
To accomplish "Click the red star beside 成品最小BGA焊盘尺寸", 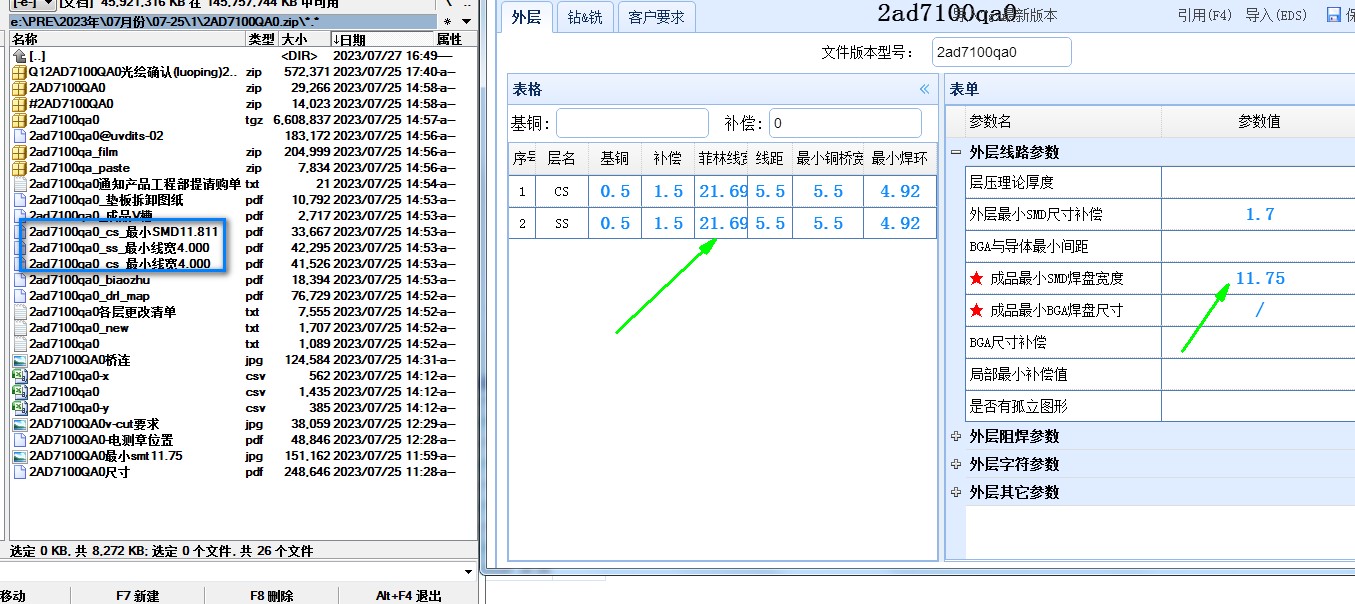I will tap(977, 310).
